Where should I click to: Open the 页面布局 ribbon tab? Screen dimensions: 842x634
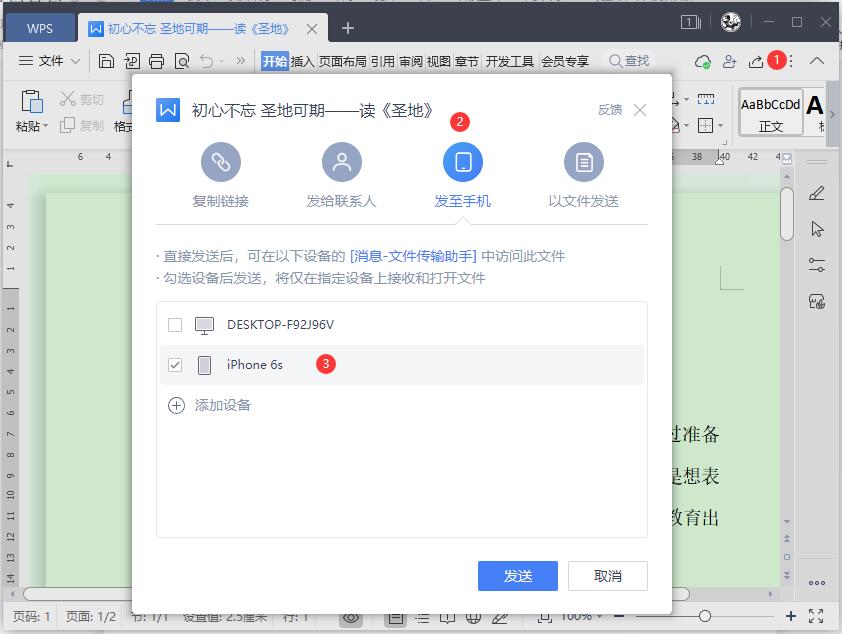pyautogui.click(x=342, y=61)
